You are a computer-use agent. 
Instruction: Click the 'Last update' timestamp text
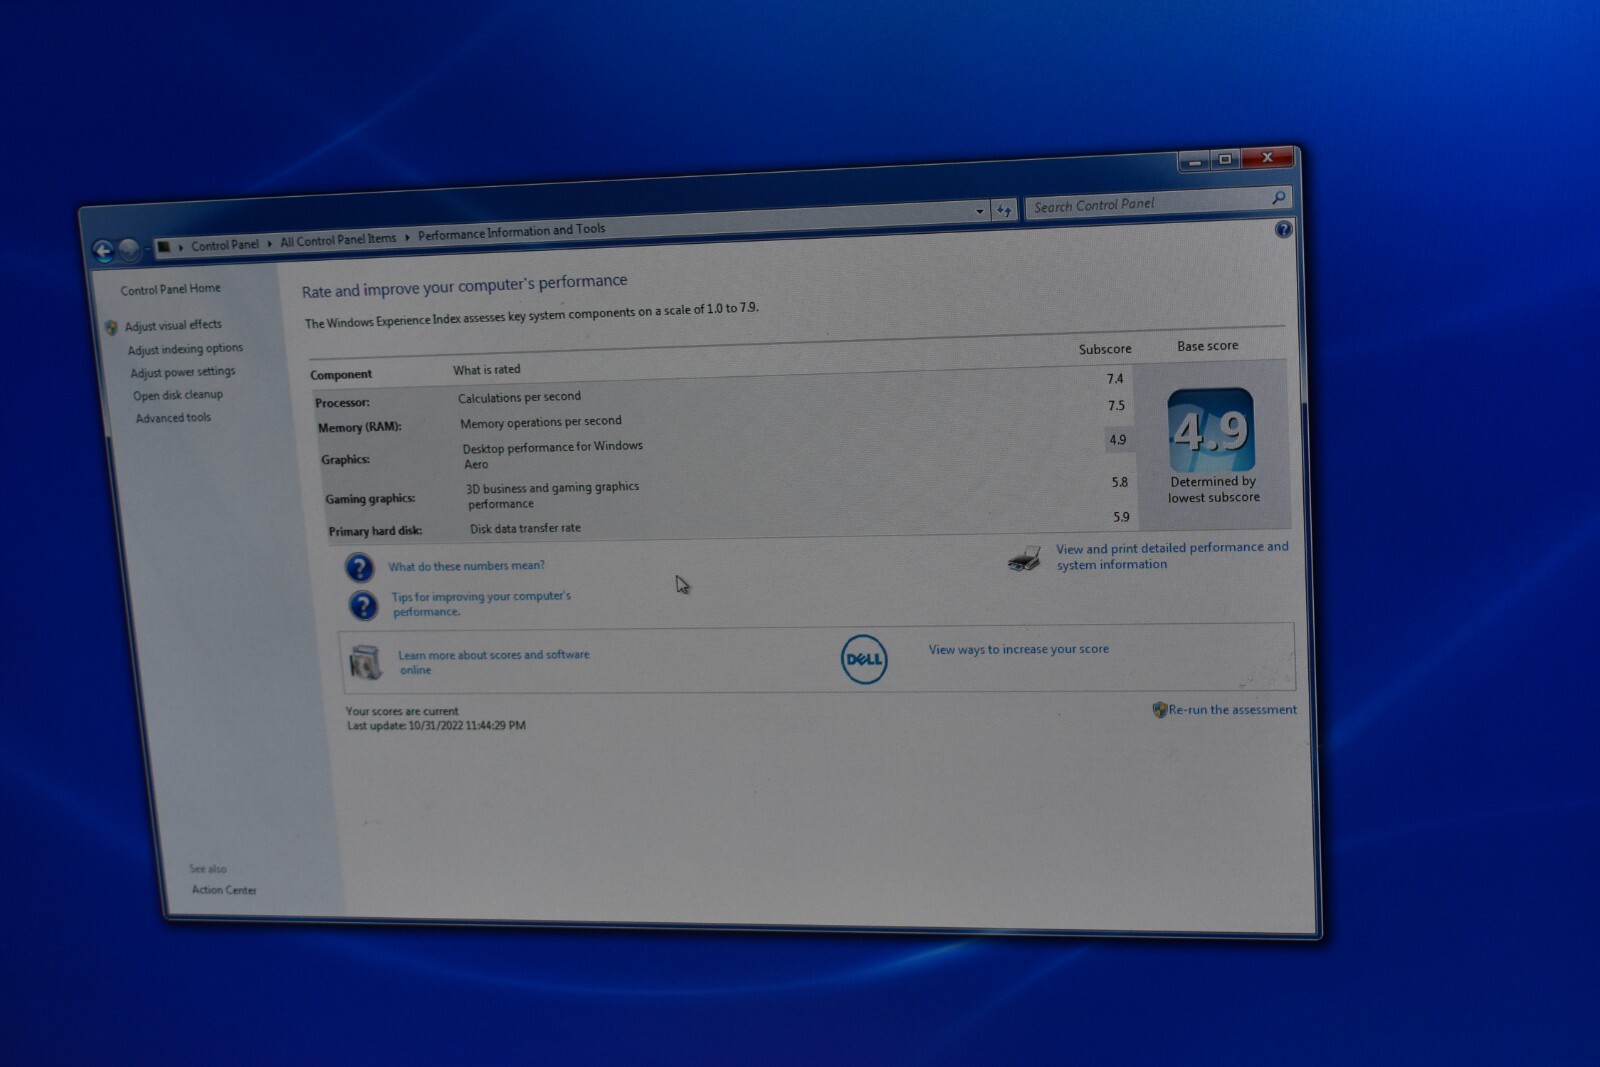click(x=436, y=726)
